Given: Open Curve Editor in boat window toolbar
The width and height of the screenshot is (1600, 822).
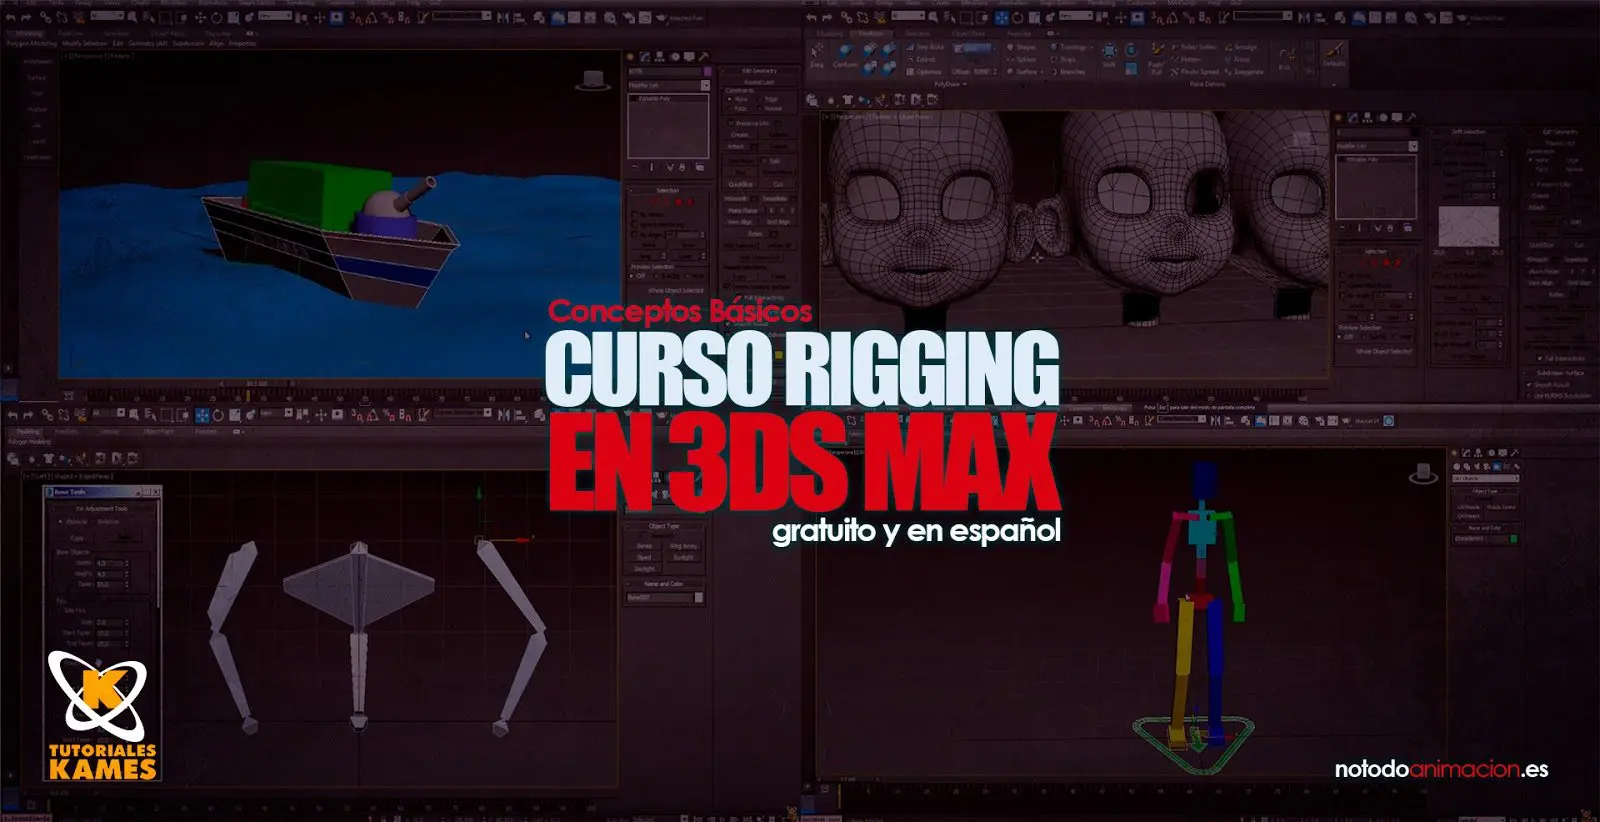Looking at the screenshot, I should [x=574, y=18].
